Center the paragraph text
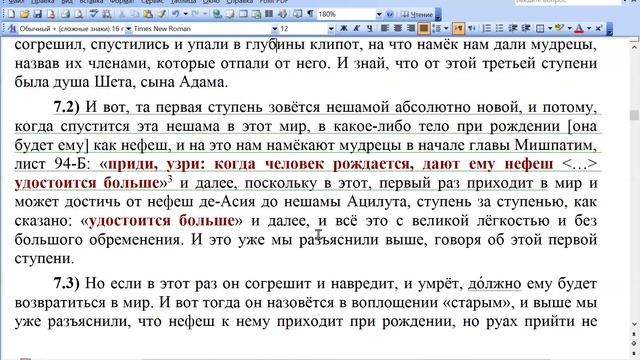Screen dimensions: 640x360 coord(398,28)
